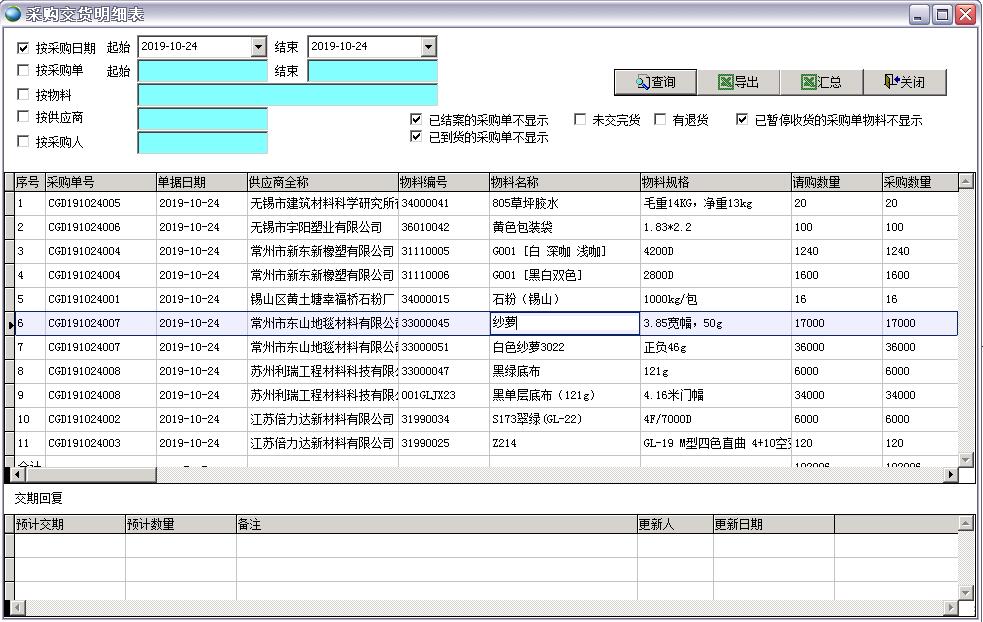Viewport: 983px width, 622px height.
Task: Enable the 按物料 filter checkbox
Action: (x=22, y=93)
